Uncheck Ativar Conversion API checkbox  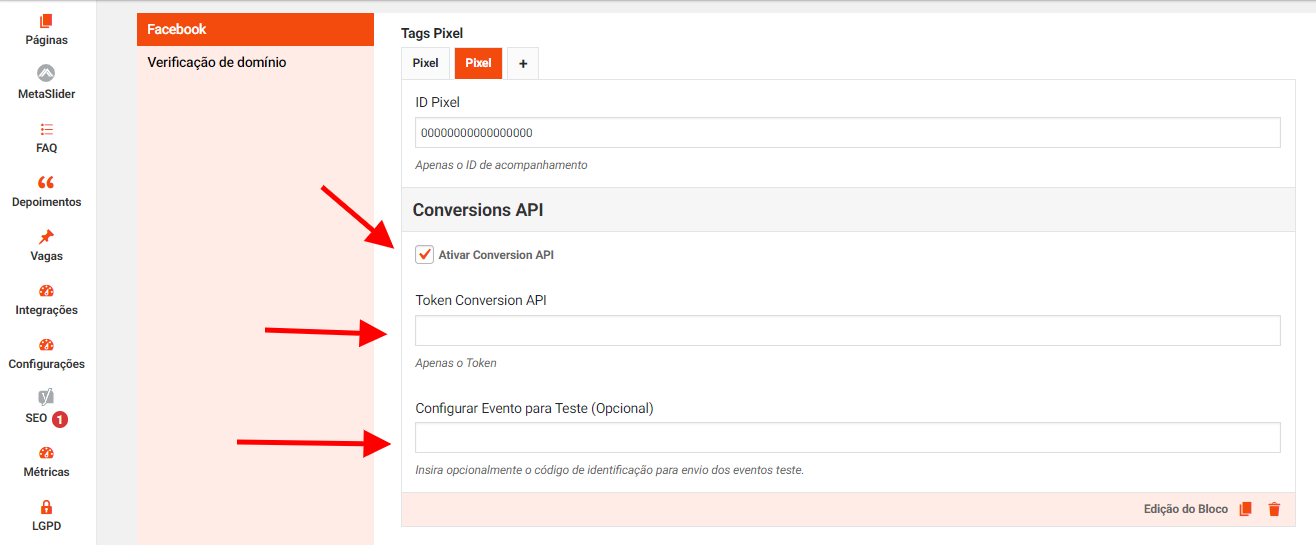[x=425, y=255]
